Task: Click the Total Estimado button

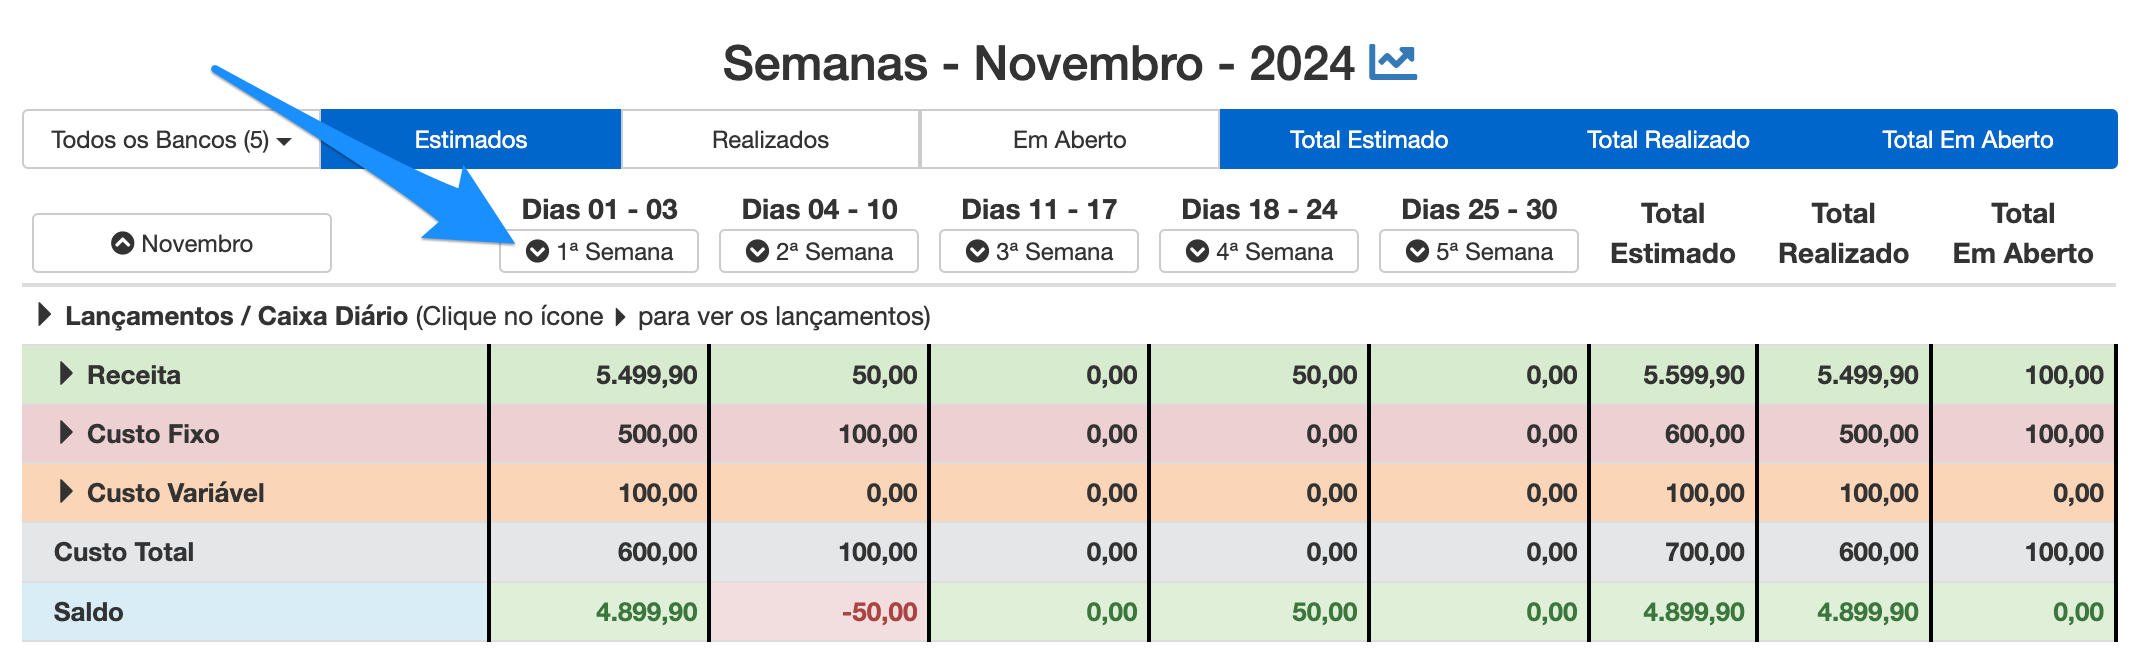Action: click(x=1369, y=139)
